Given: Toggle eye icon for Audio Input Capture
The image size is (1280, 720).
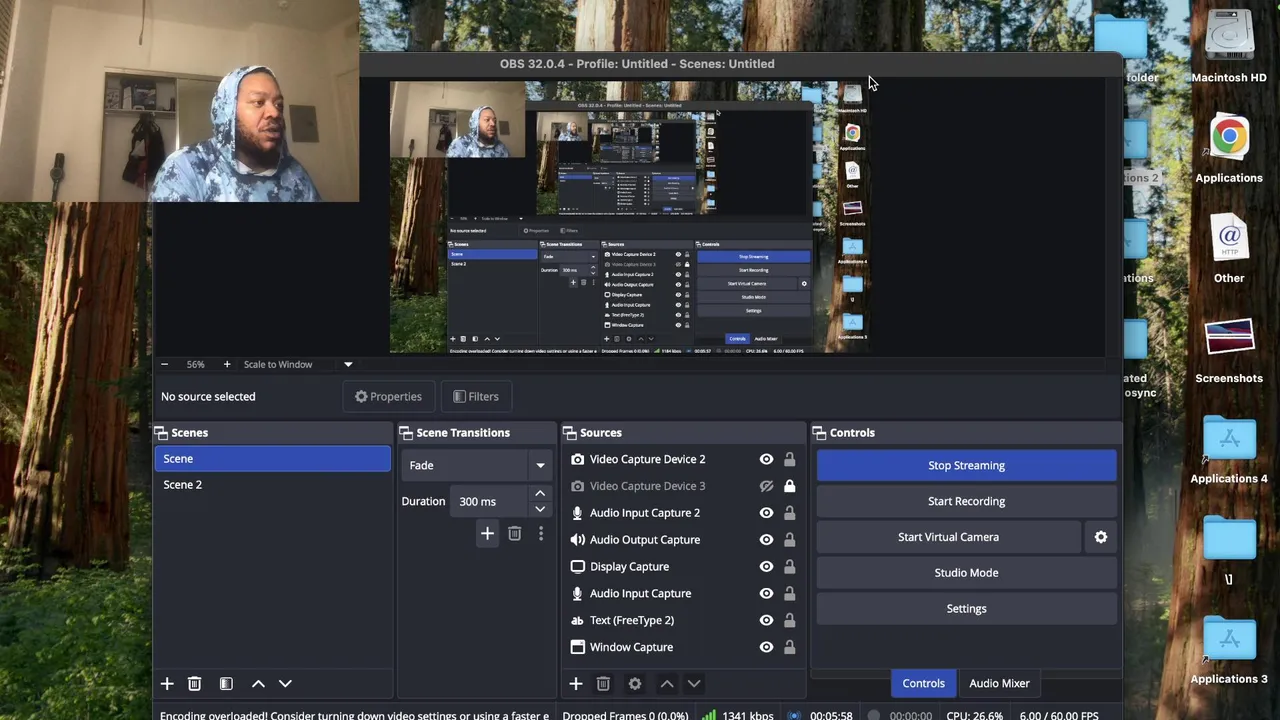Looking at the screenshot, I should (x=766, y=593).
